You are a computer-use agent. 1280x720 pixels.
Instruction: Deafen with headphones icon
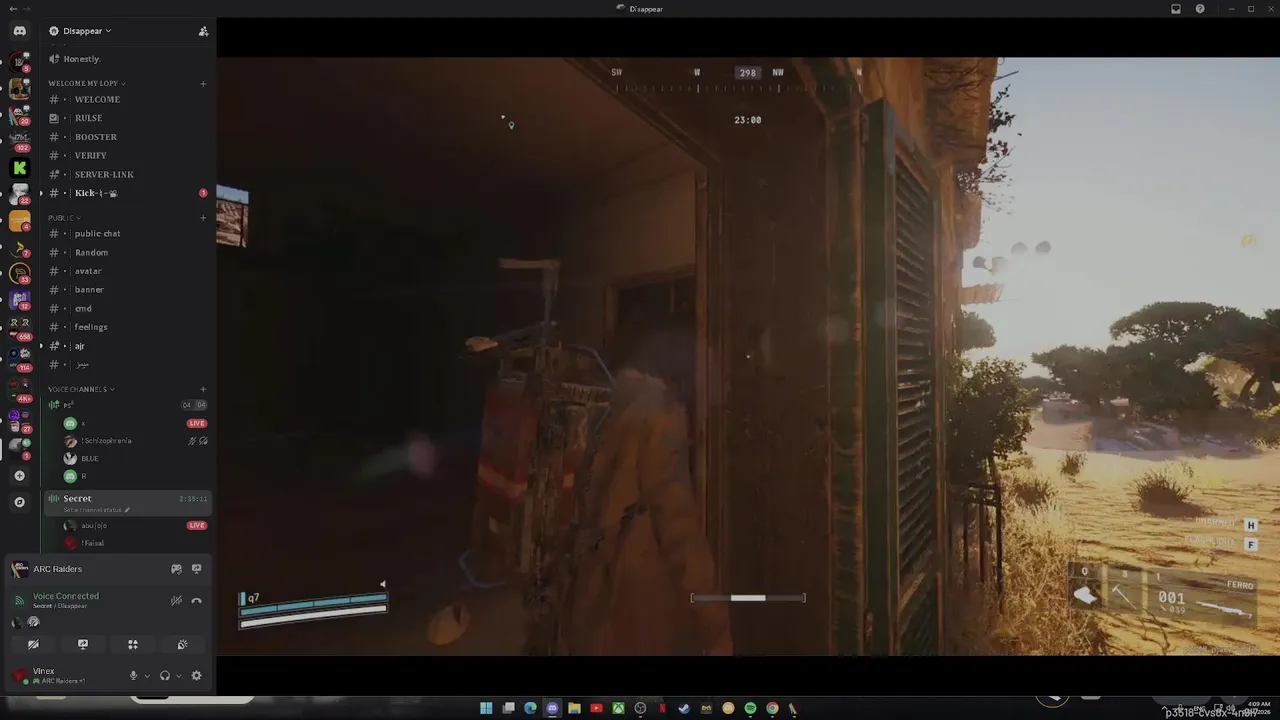(165, 676)
